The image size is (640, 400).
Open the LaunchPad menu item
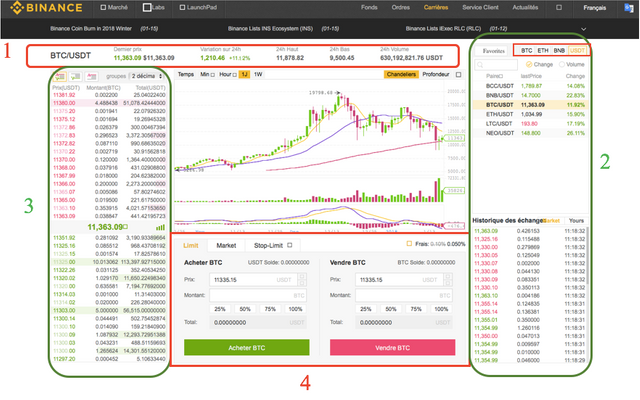pos(198,7)
